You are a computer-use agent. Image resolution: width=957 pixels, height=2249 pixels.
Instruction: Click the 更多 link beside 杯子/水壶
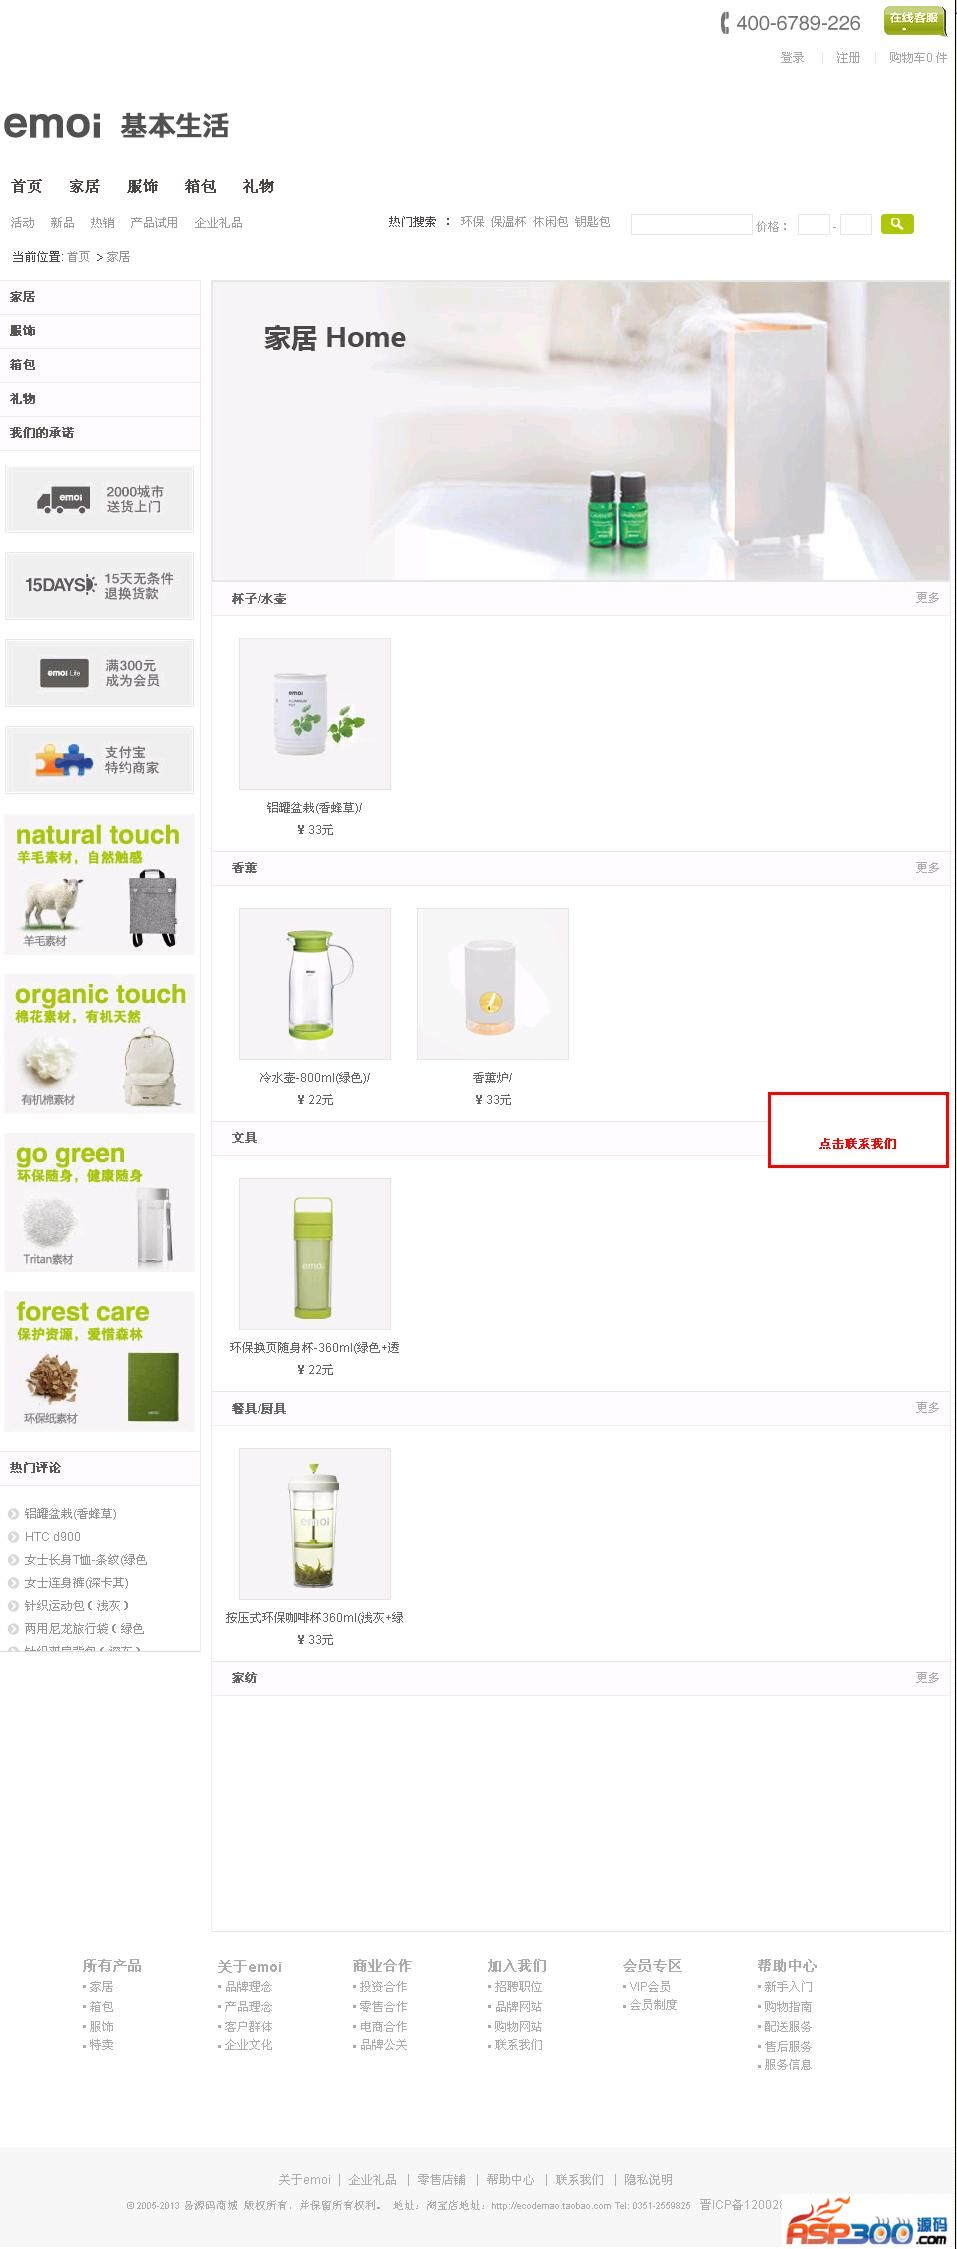click(927, 598)
